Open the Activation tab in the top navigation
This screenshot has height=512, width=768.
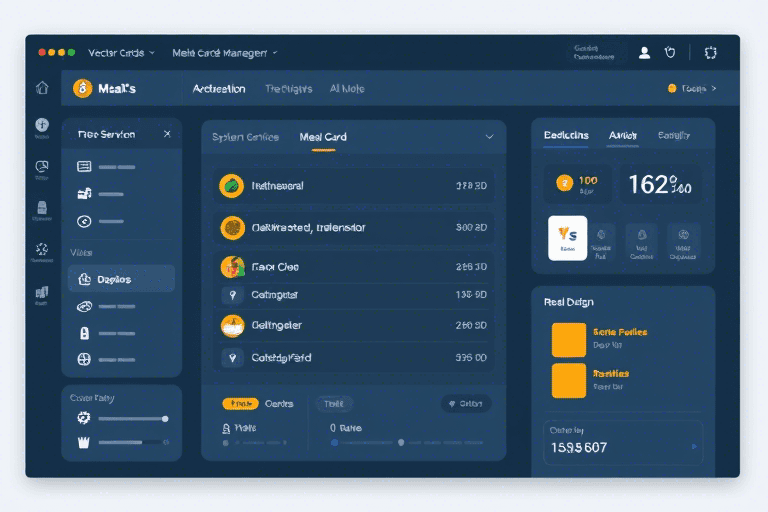(x=219, y=89)
